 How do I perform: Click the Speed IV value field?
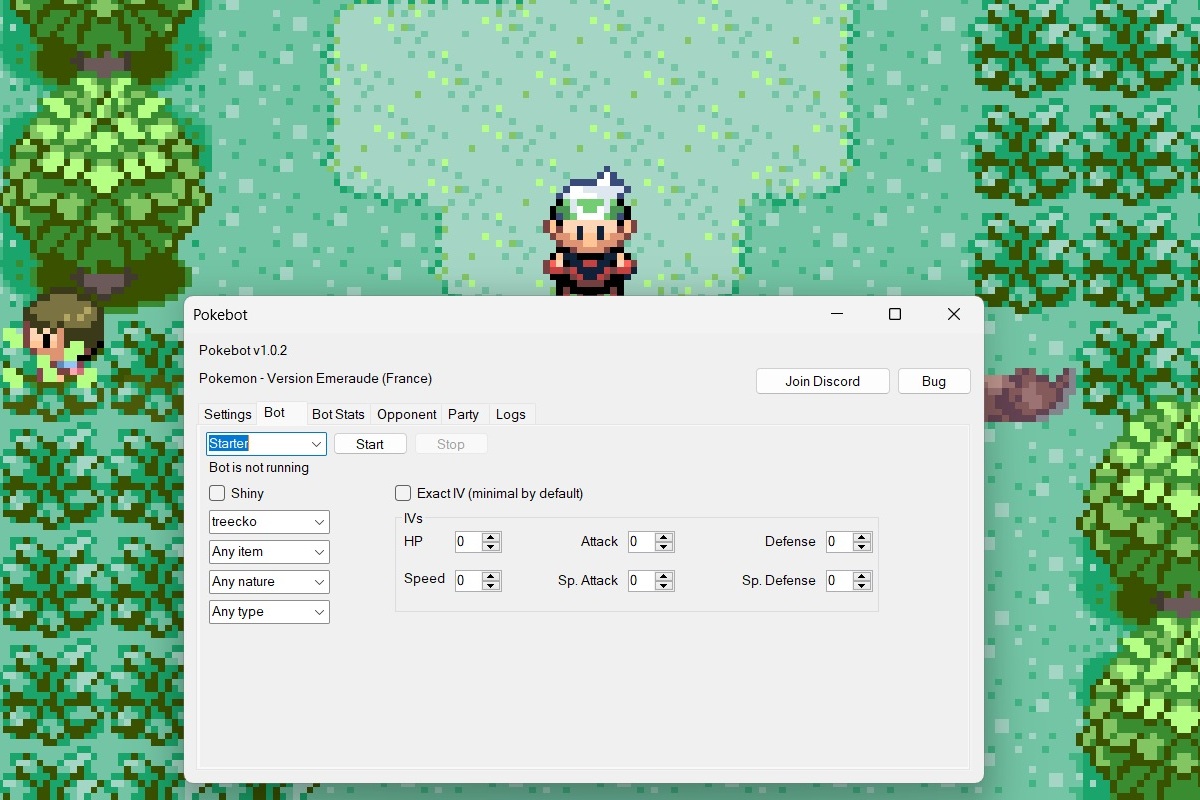click(x=468, y=580)
